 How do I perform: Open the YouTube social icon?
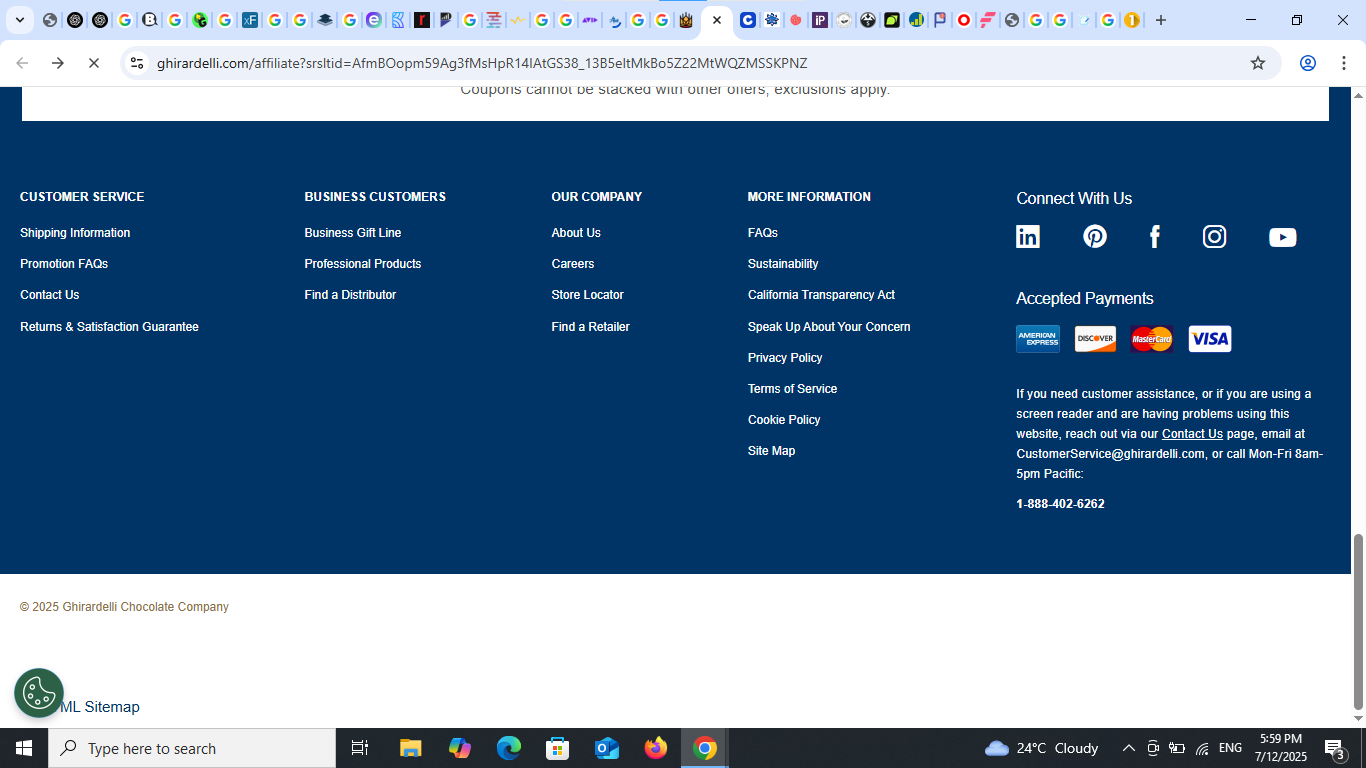(x=1283, y=237)
